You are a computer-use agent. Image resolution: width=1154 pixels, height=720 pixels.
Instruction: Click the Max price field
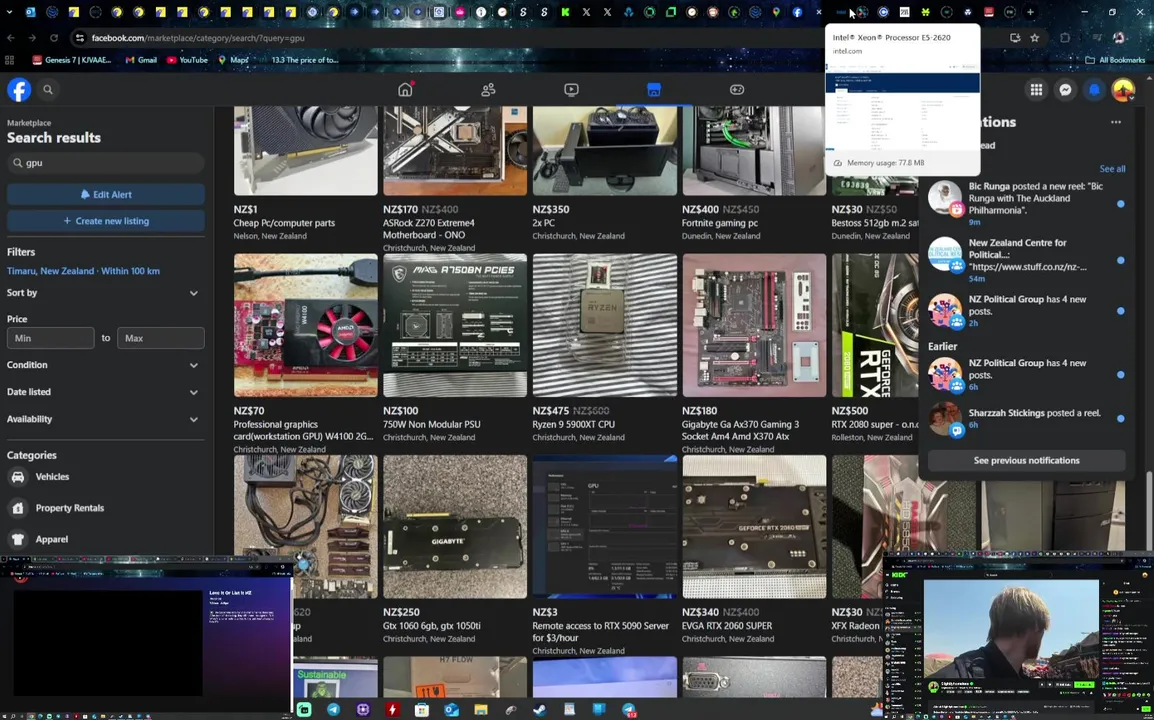coord(160,338)
